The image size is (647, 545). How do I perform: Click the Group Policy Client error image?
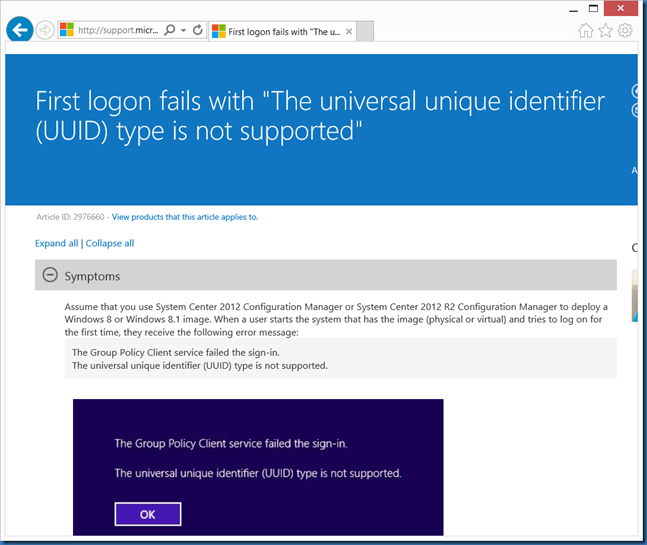click(258, 467)
